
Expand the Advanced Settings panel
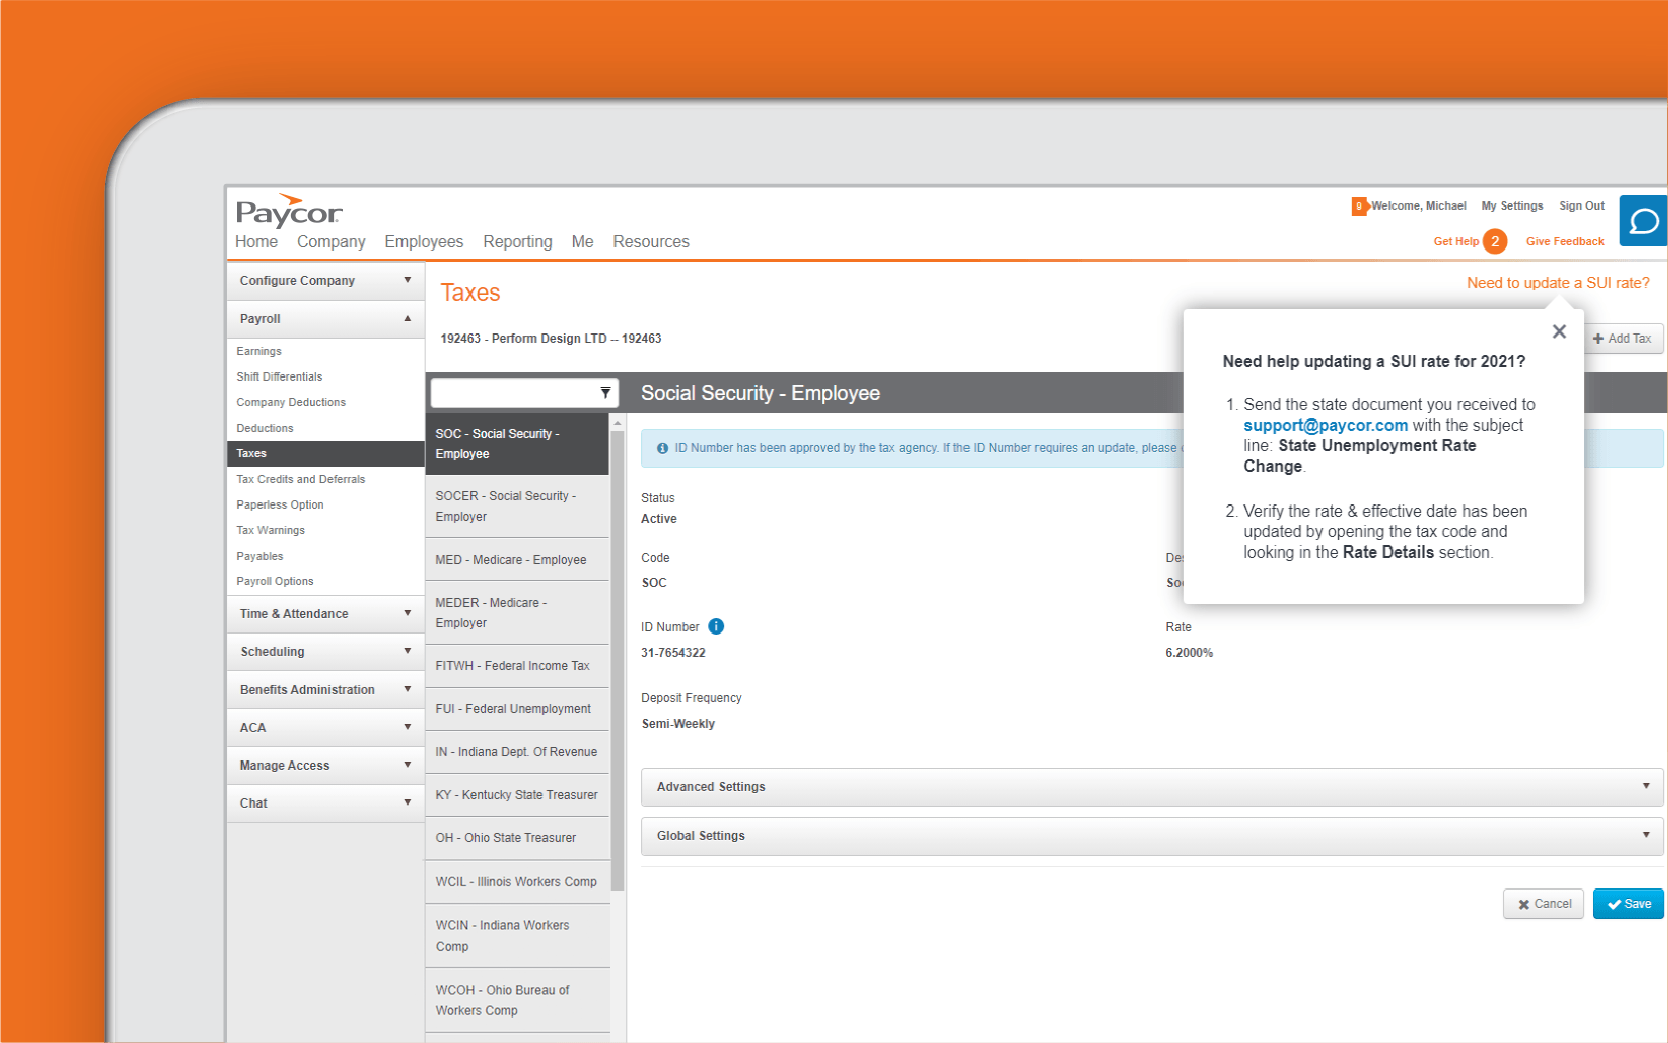(1152, 787)
